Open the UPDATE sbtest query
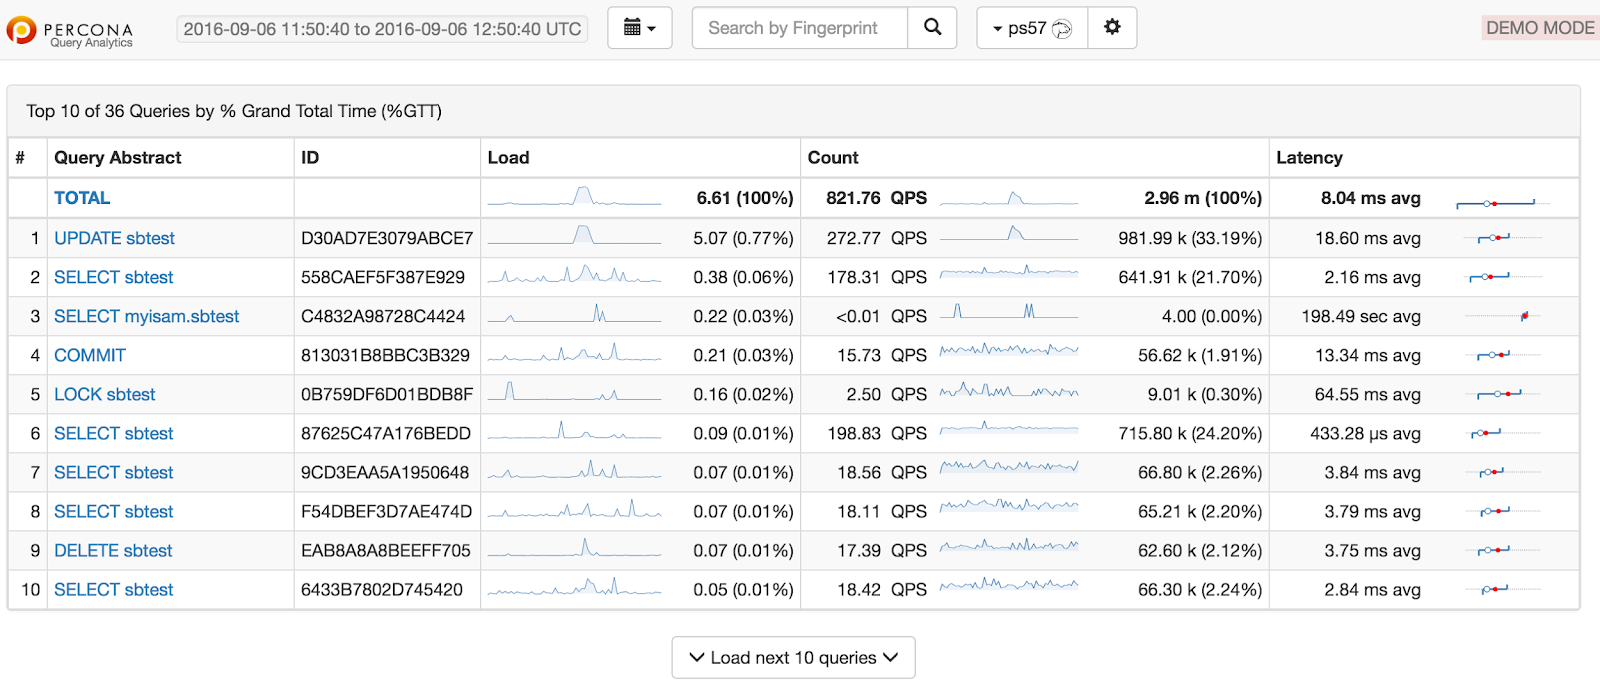The height and width of the screenshot is (689, 1600). coord(114,238)
